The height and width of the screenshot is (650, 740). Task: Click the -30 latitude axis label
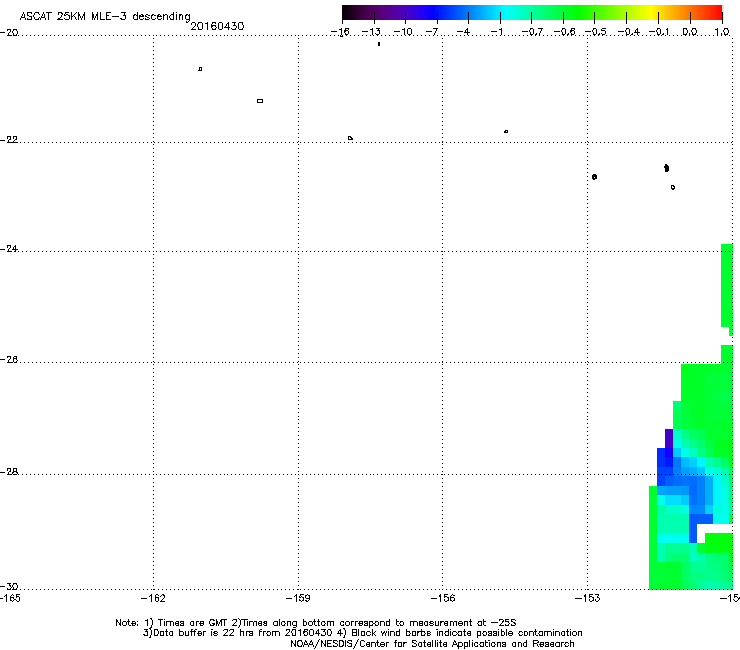[x=9, y=586]
